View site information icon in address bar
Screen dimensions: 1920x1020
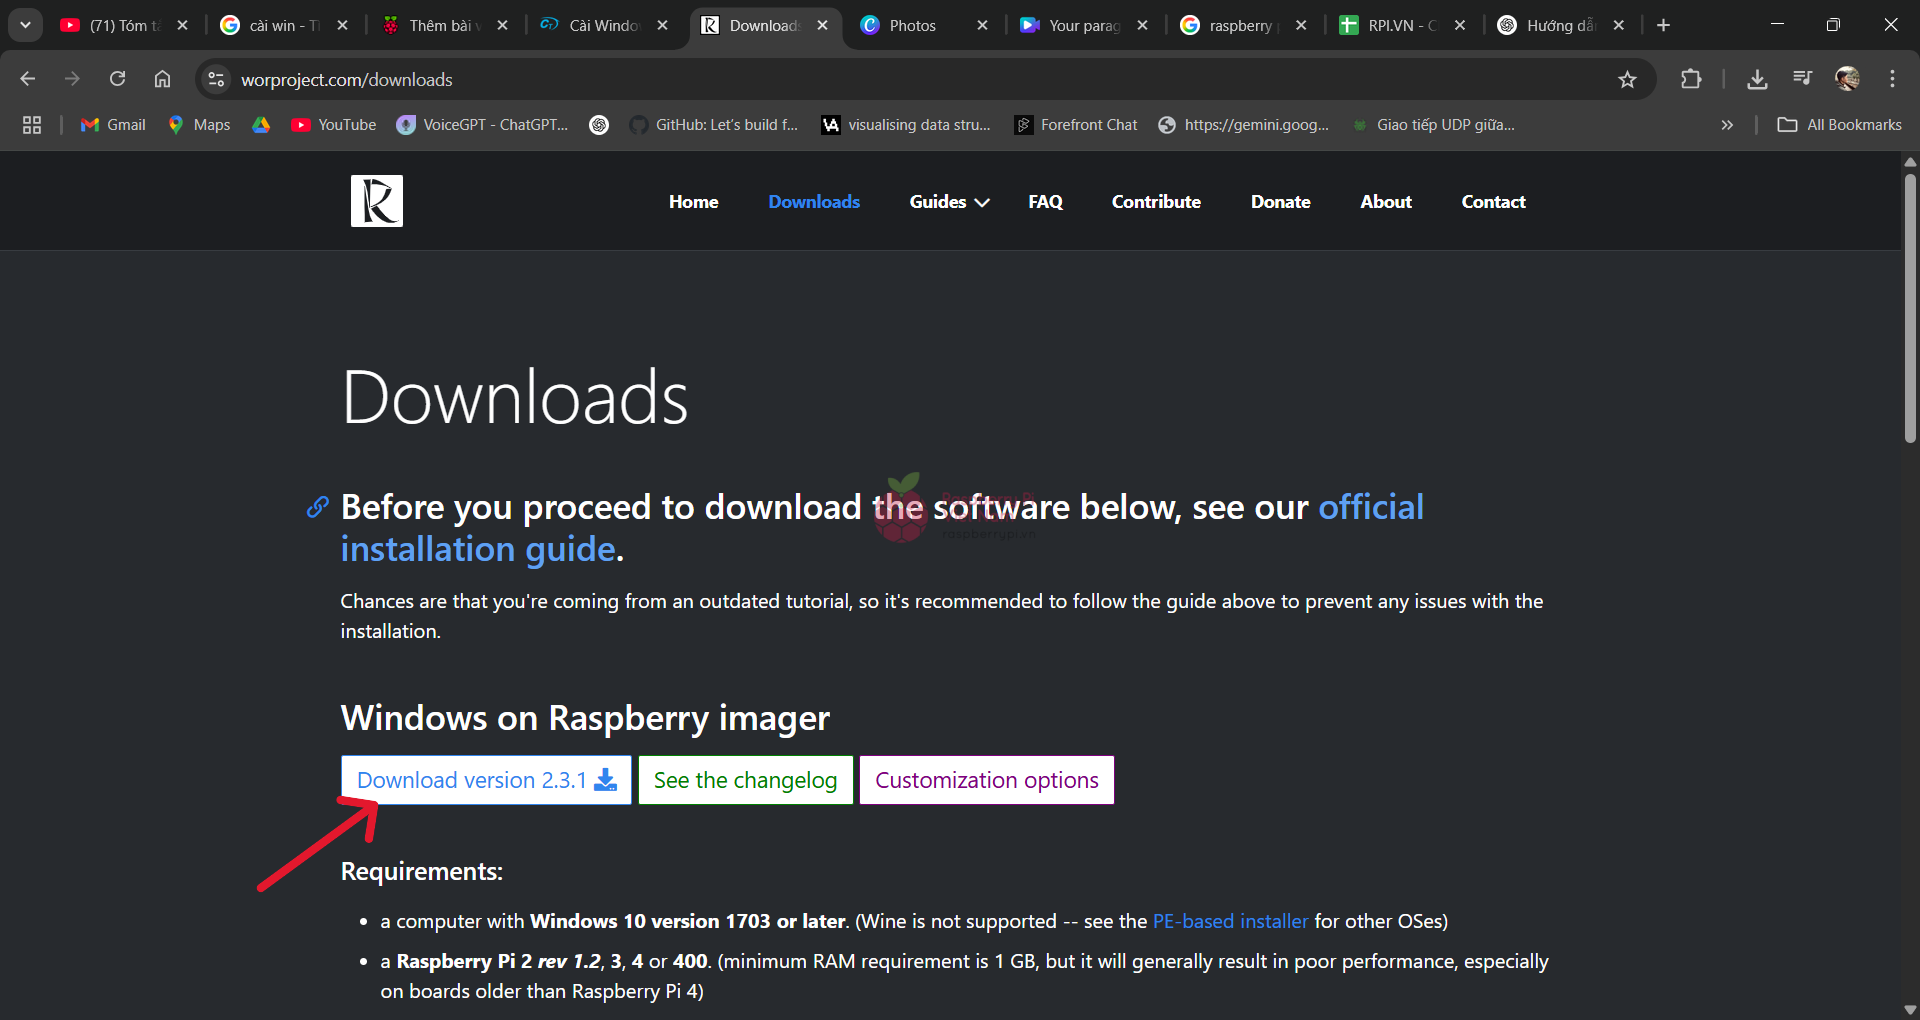click(216, 80)
